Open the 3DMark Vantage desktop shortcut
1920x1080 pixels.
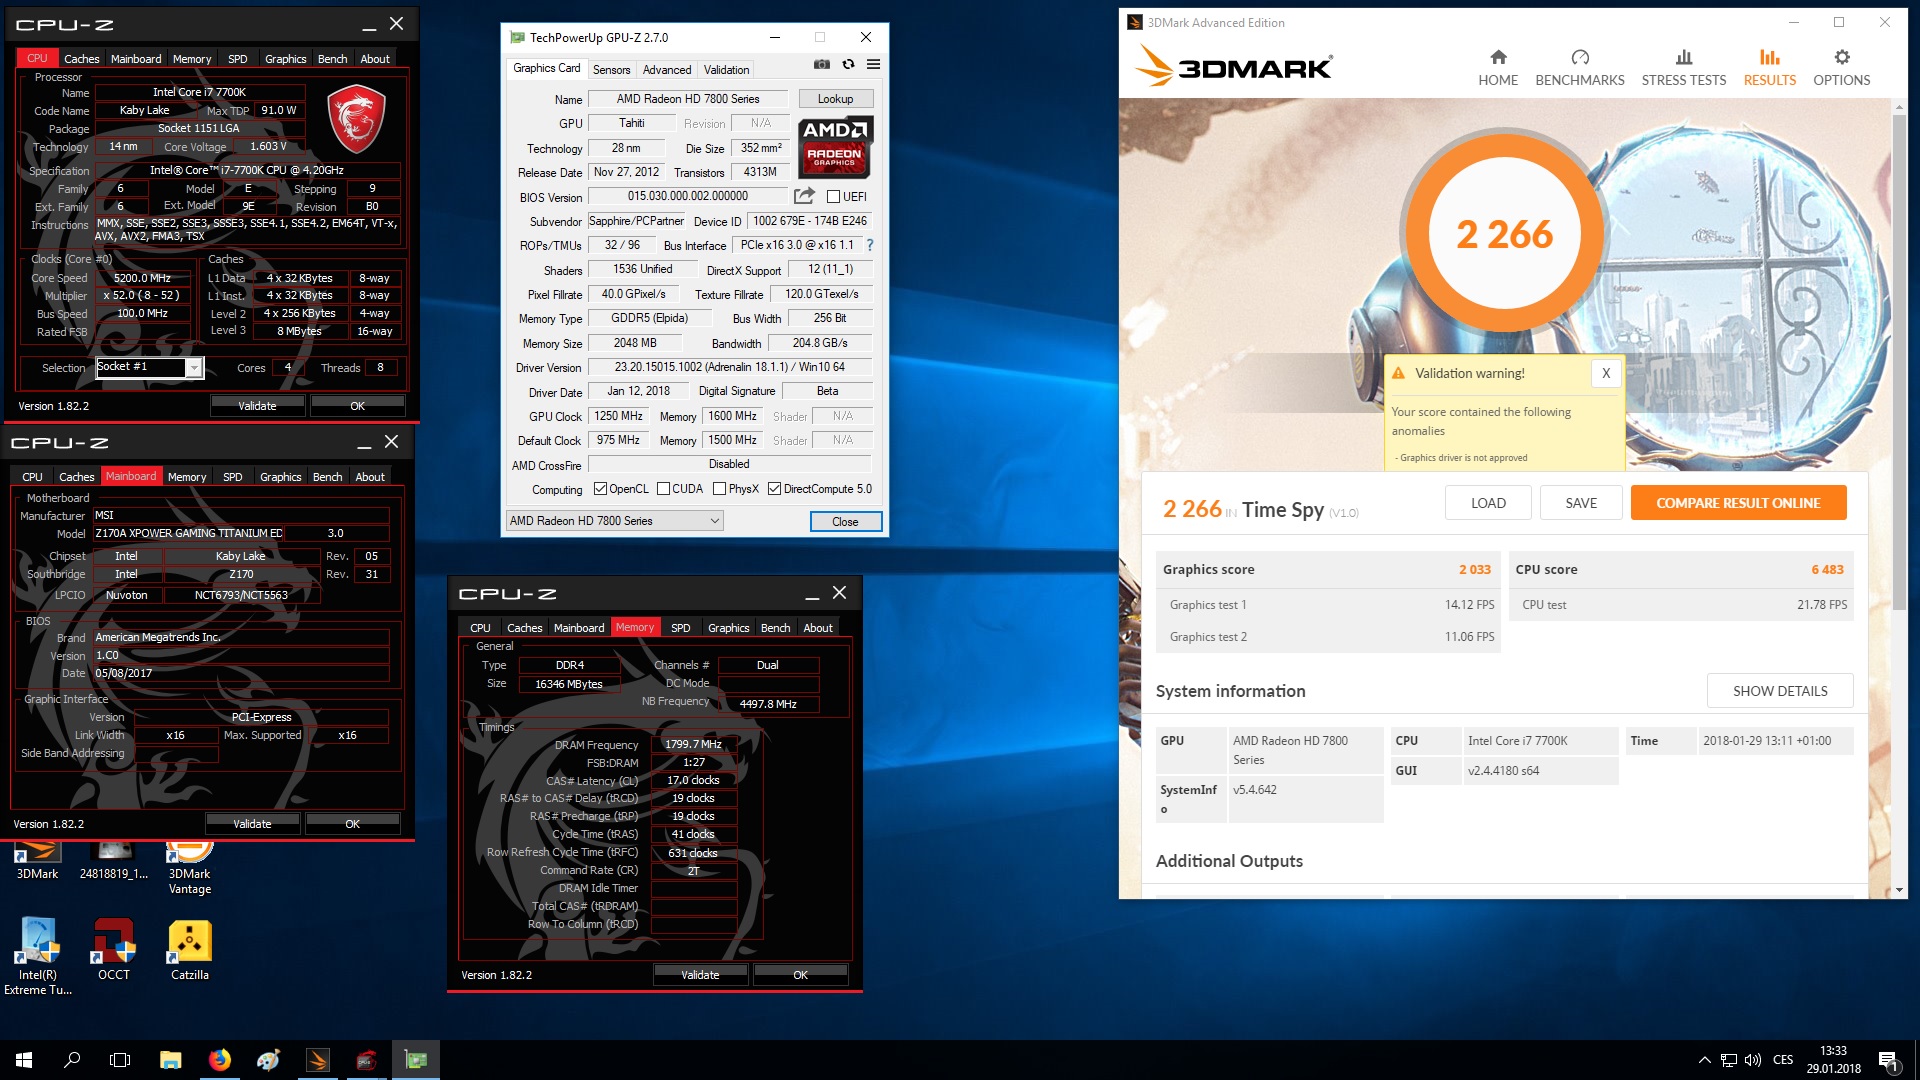click(x=189, y=866)
